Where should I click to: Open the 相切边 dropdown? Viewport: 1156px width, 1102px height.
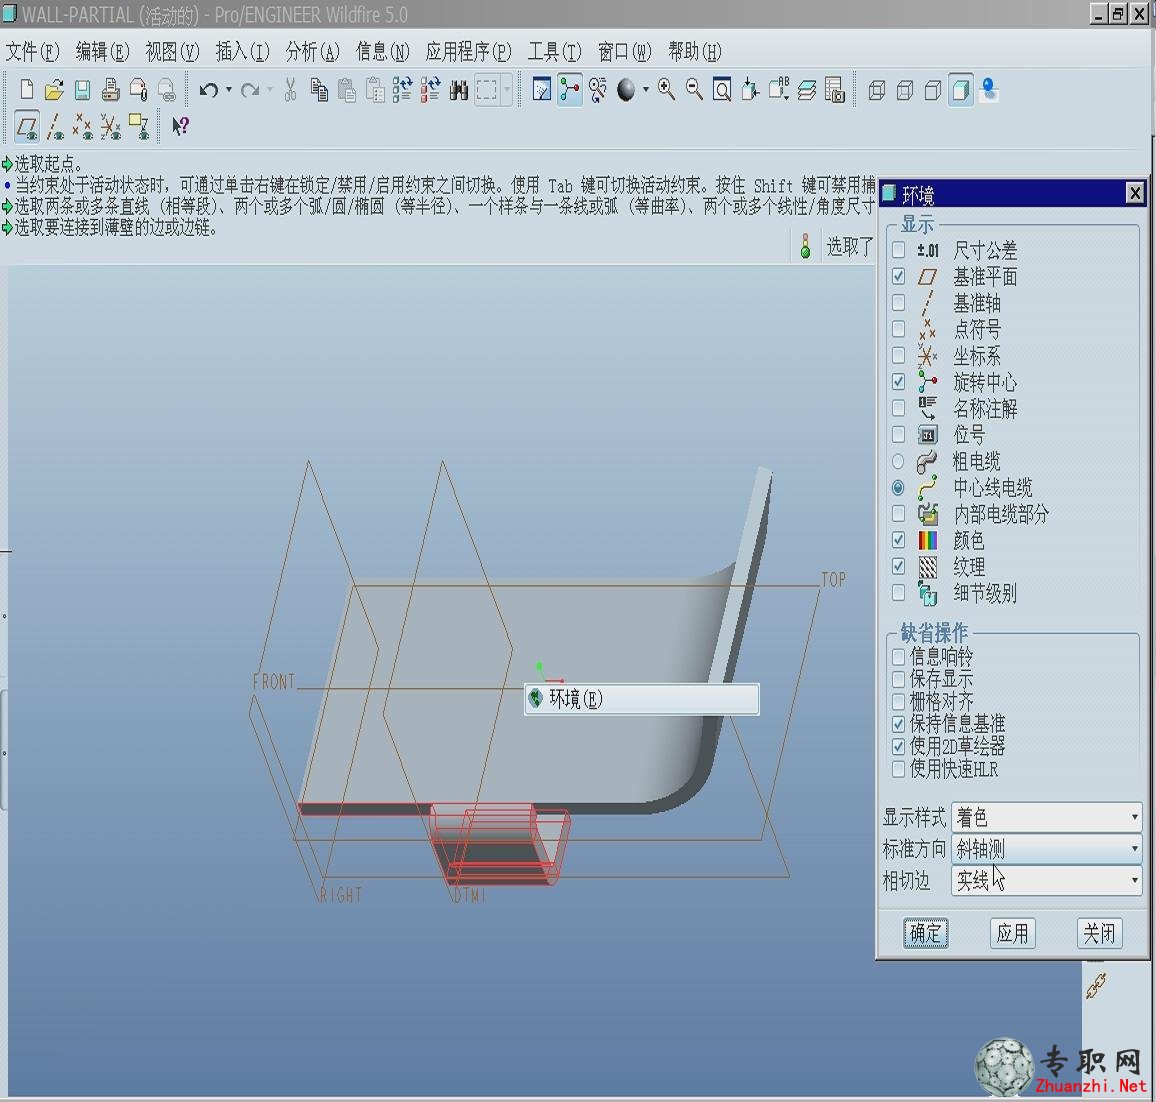click(1046, 880)
